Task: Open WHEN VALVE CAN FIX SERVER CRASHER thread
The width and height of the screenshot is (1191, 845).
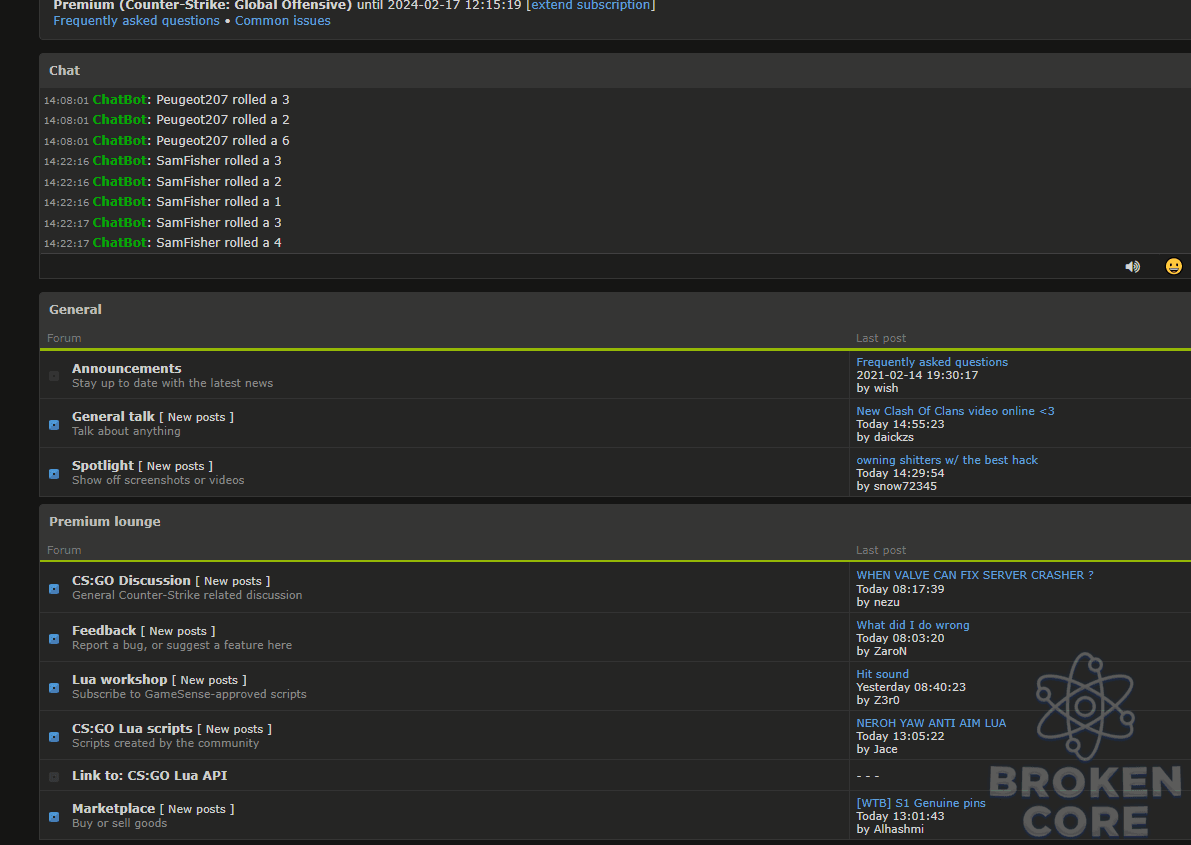Action: tap(975, 575)
